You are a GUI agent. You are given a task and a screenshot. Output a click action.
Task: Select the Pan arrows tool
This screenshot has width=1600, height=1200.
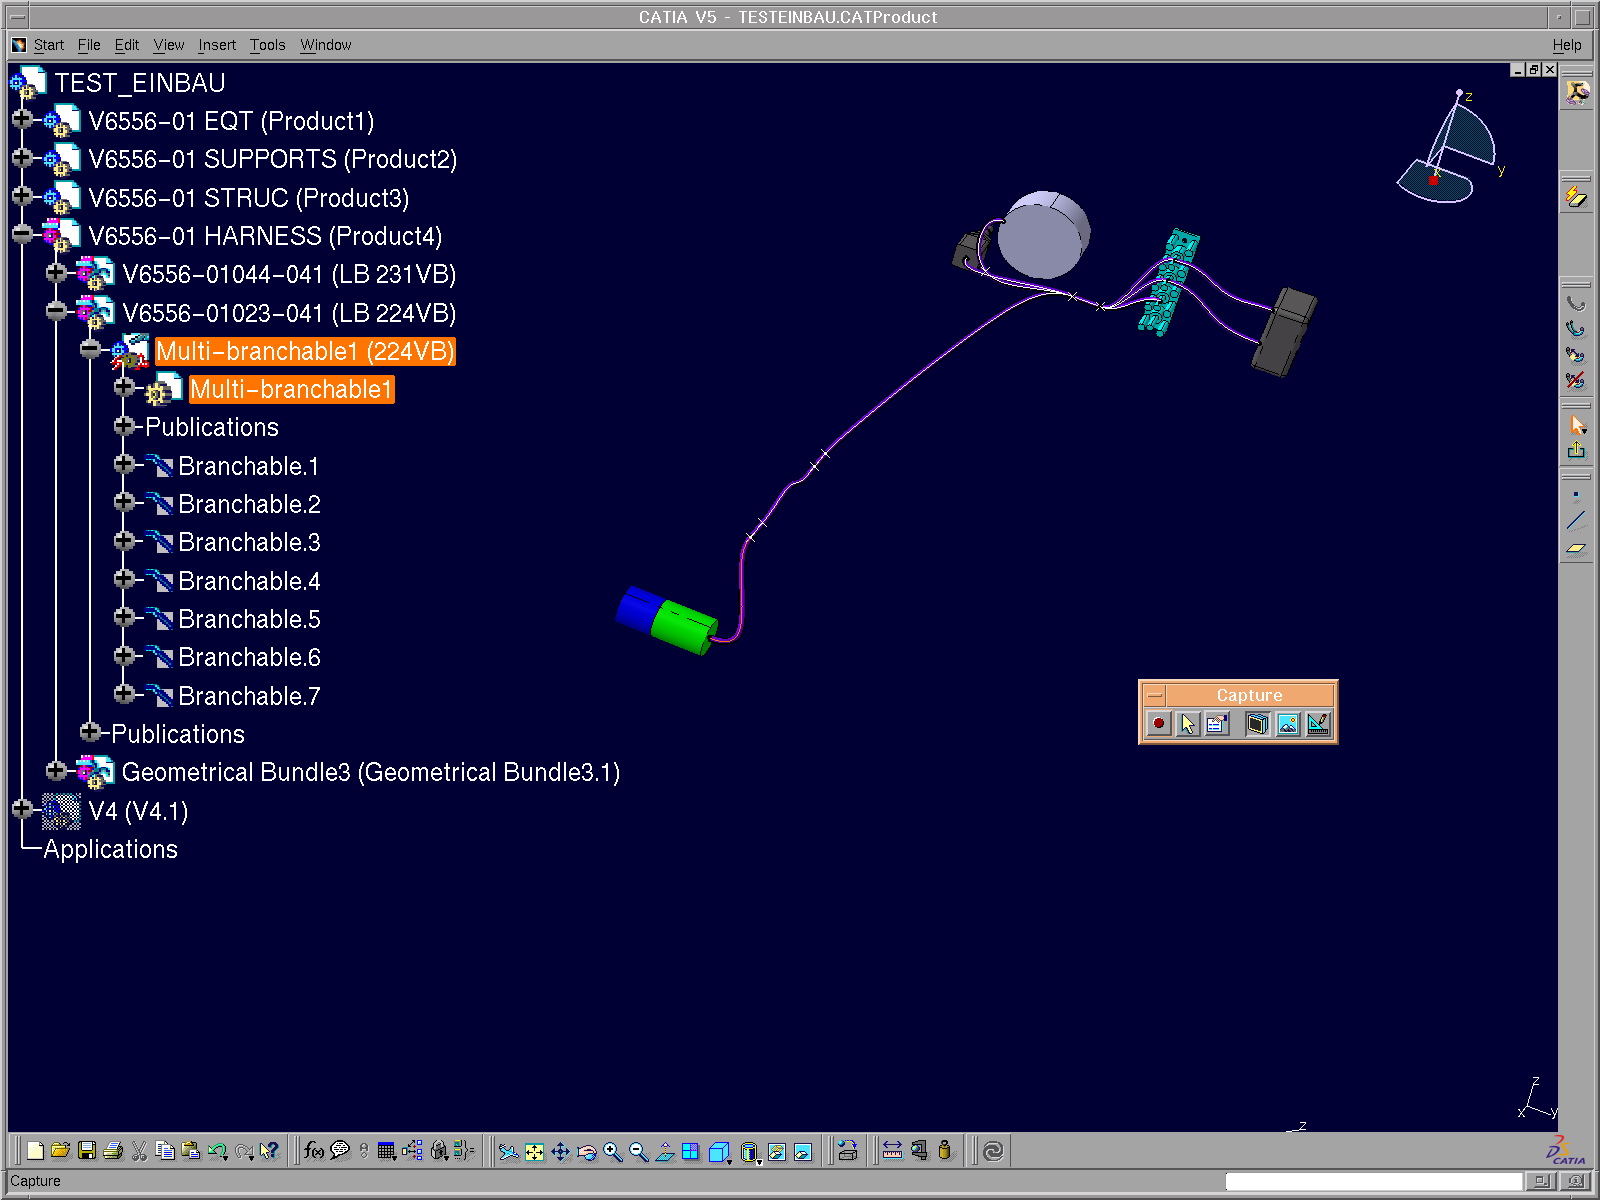(561, 1152)
